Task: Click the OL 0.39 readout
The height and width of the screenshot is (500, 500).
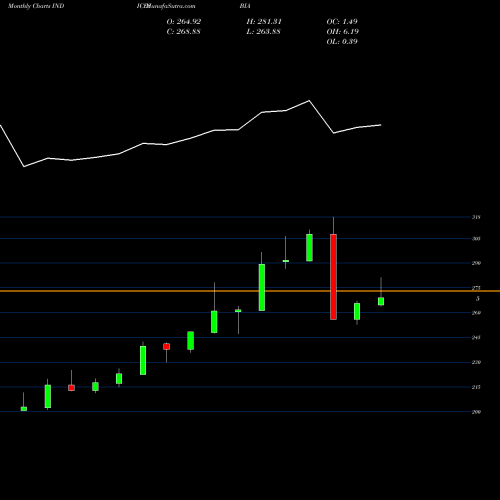Action: [x=342, y=42]
